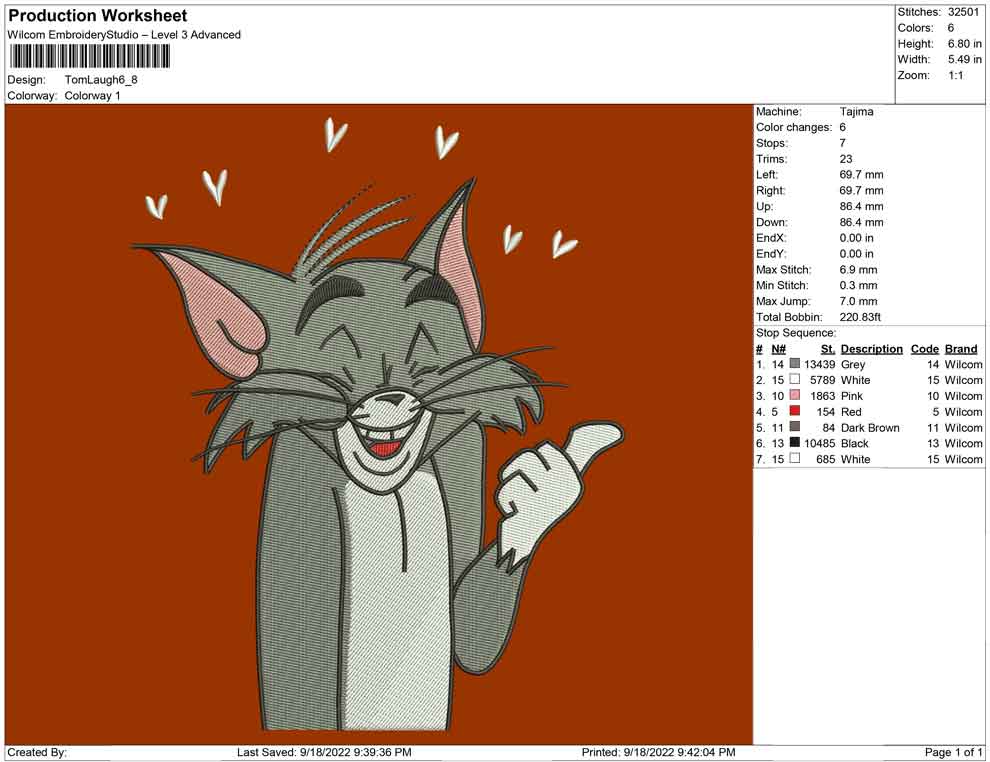Select the Pink thread color swatch

pyautogui.click(x=795, y=396)
